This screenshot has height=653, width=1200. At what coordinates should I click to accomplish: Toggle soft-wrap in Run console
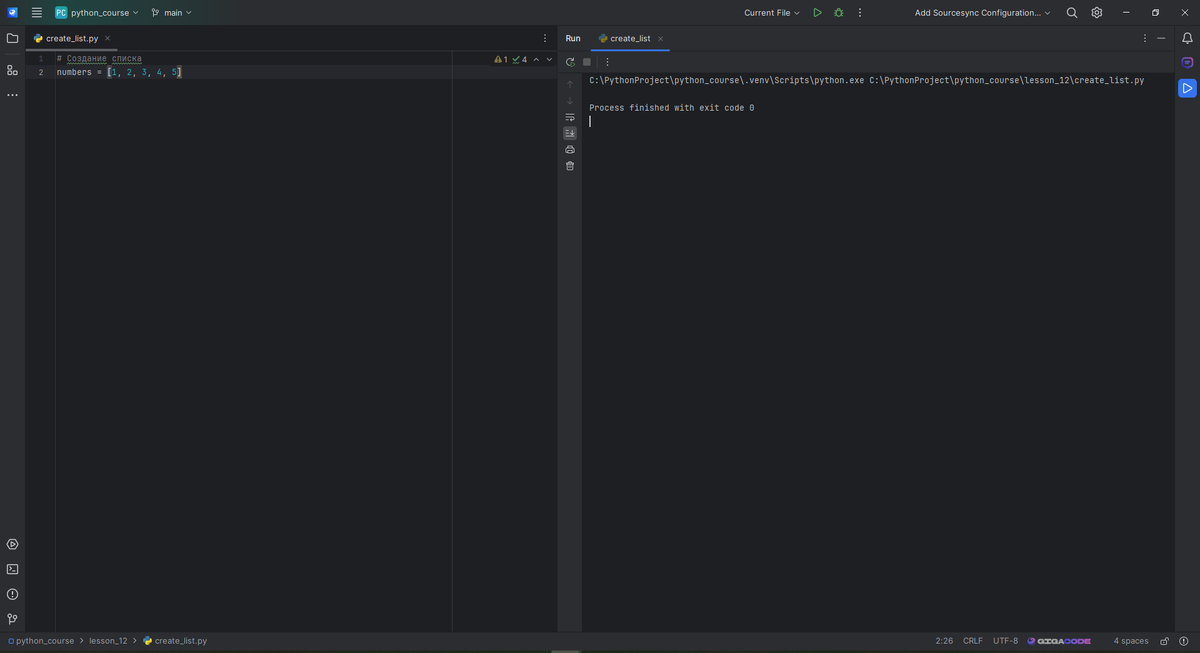(x=570, y=117)
